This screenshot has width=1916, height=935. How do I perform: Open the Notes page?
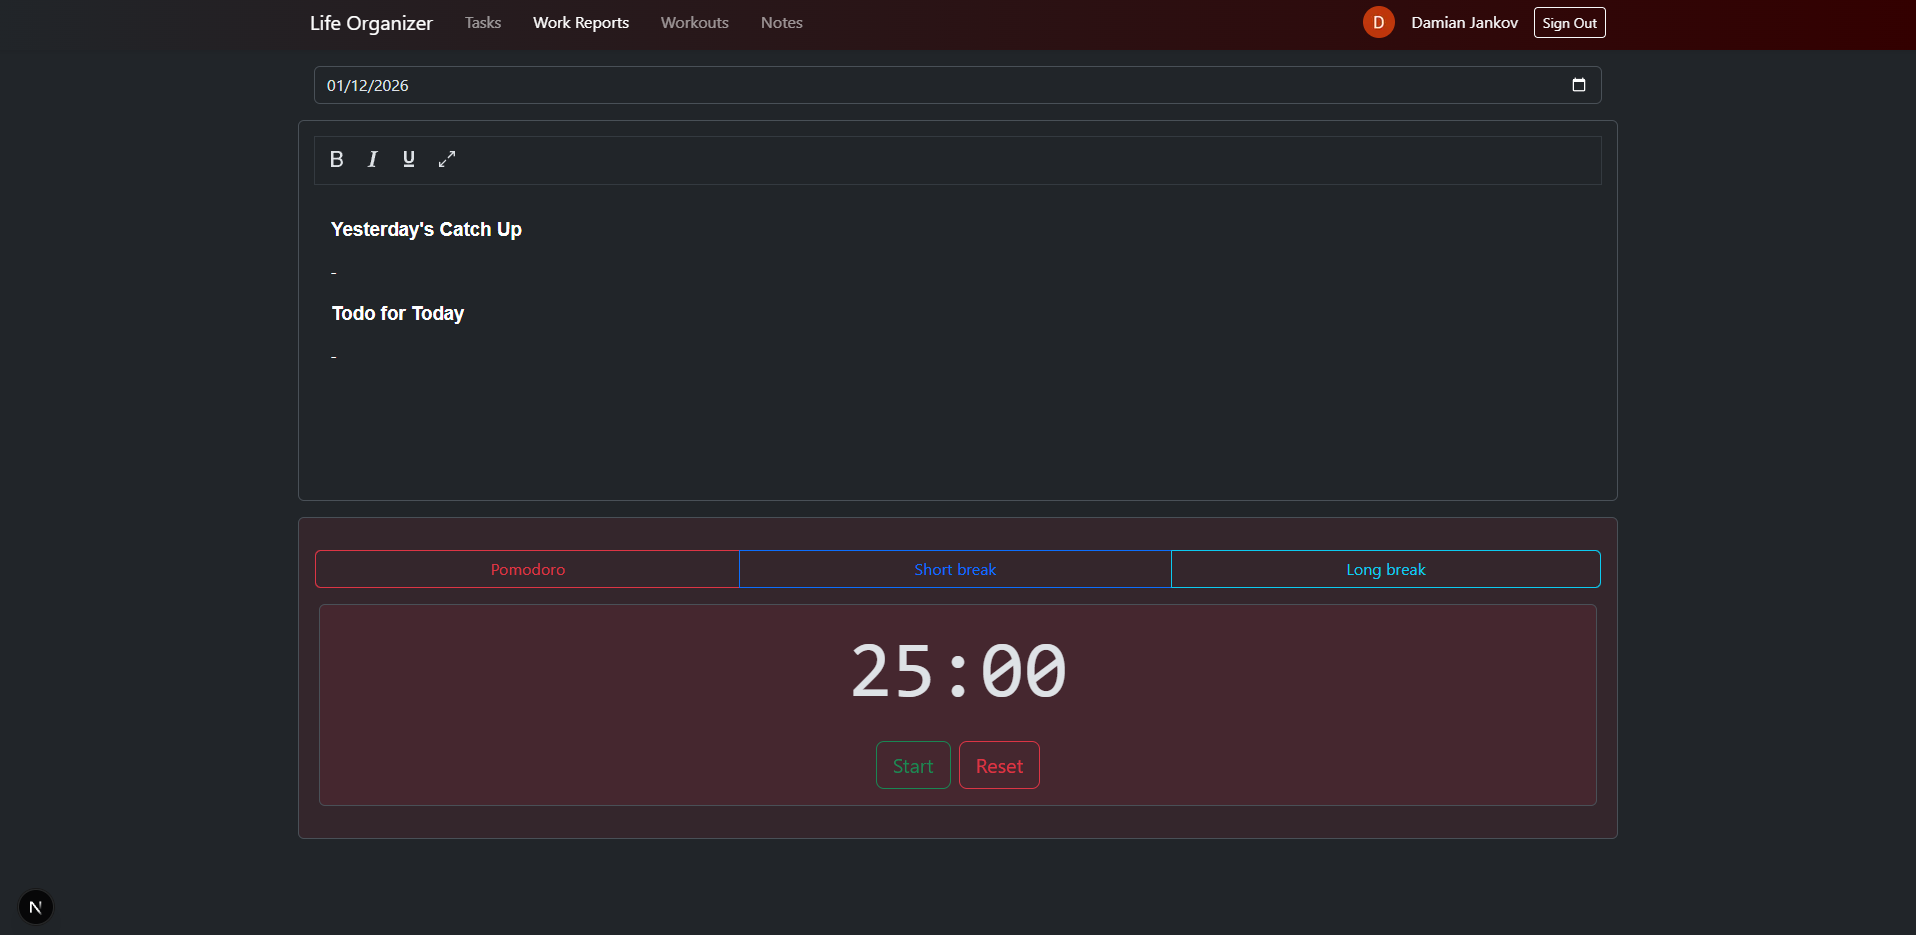coord(781,22)
